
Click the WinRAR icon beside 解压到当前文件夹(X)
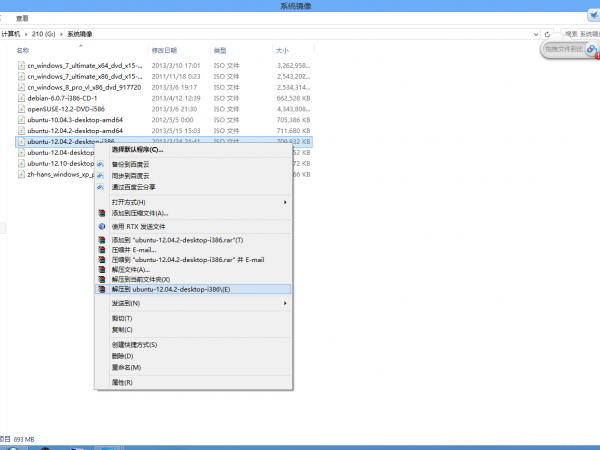pyautogui.click(x=101, y=279)
